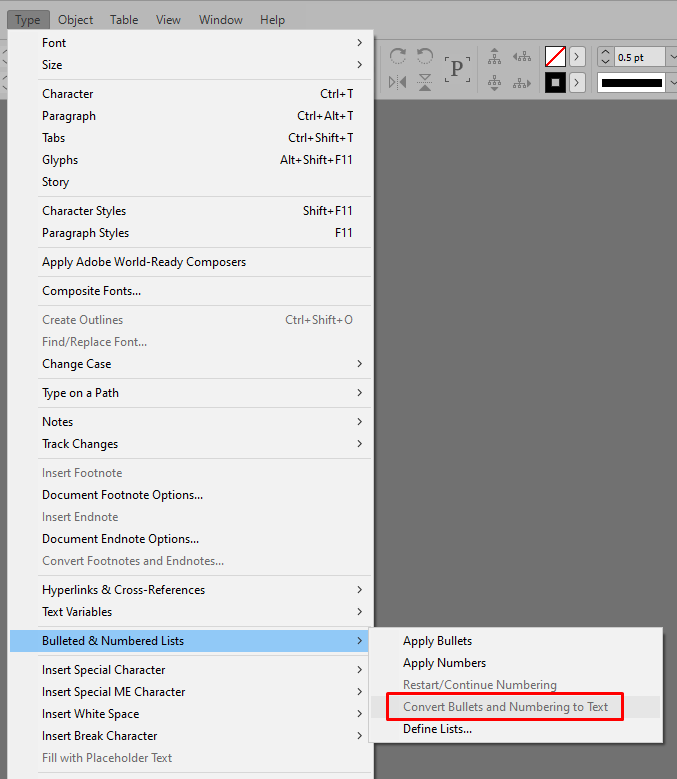Expand the stroke swatch arrow button

pos(577,82)
